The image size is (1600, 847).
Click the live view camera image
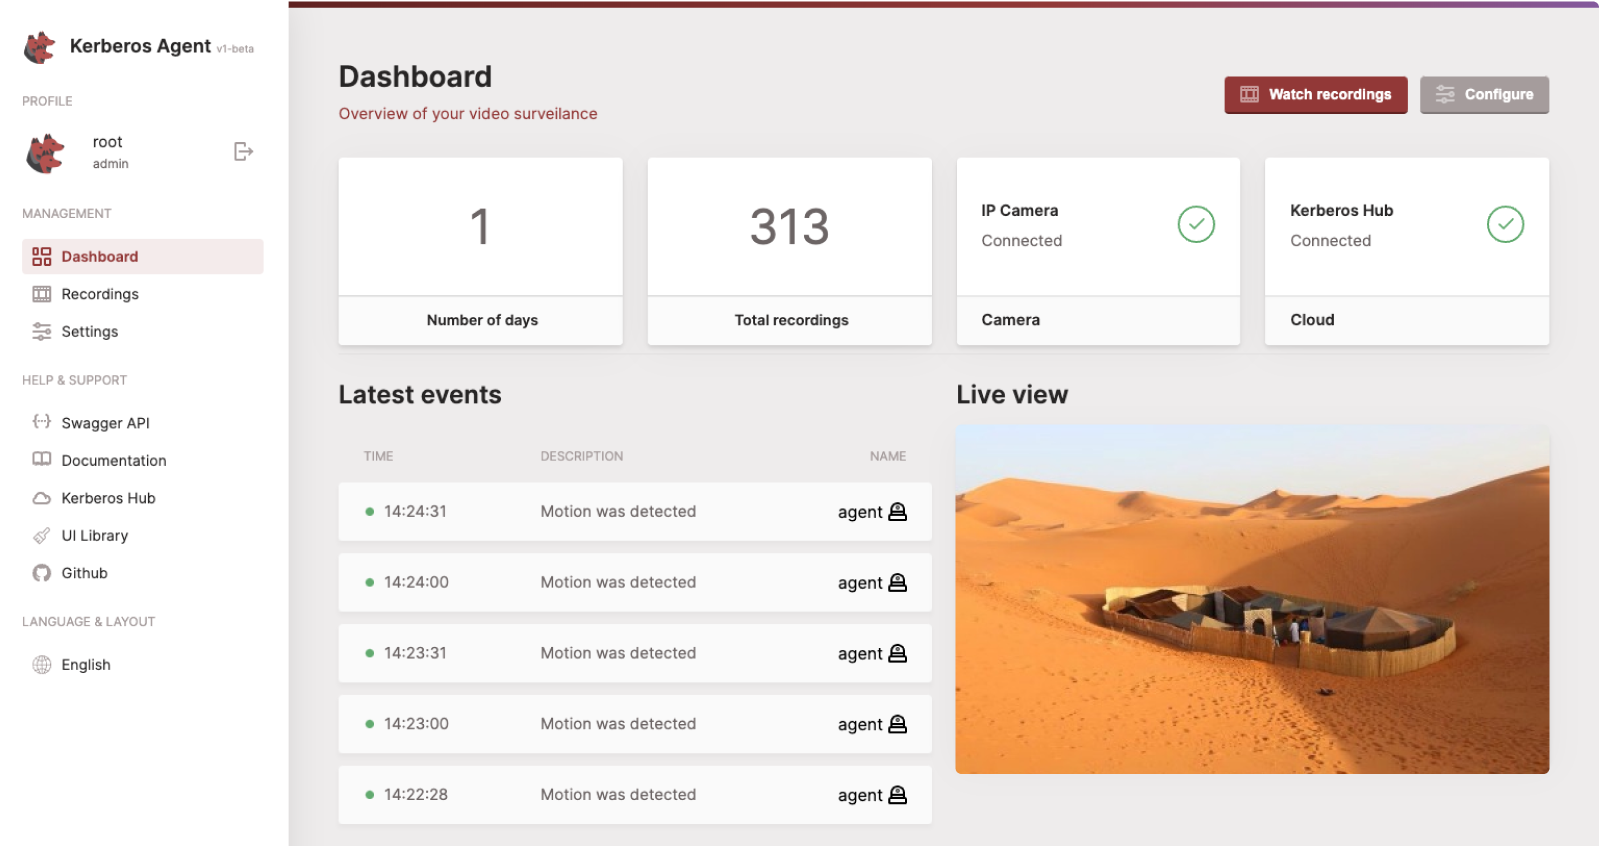pos(1252,599)
